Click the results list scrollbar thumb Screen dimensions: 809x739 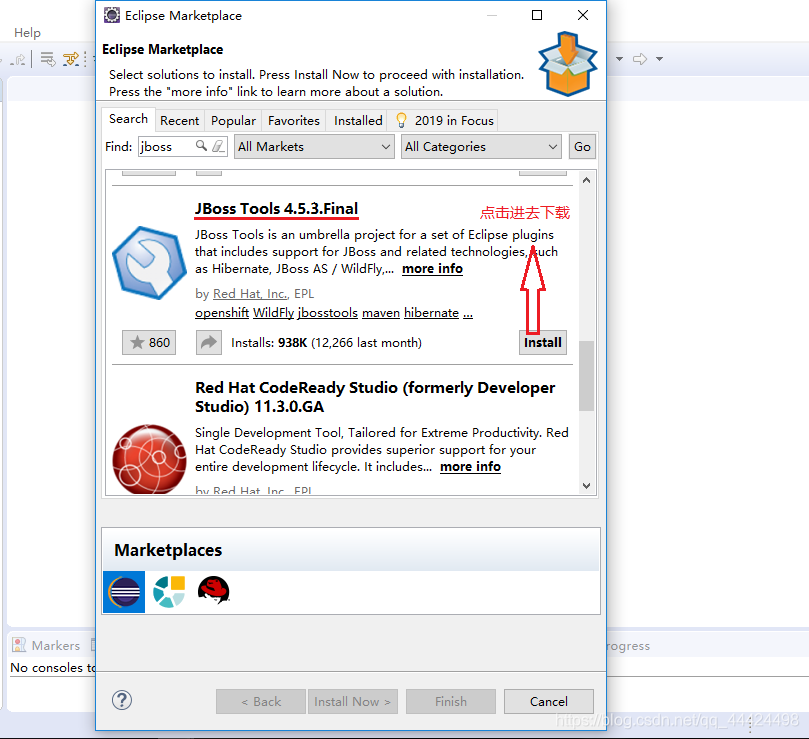tap(586, 375)
